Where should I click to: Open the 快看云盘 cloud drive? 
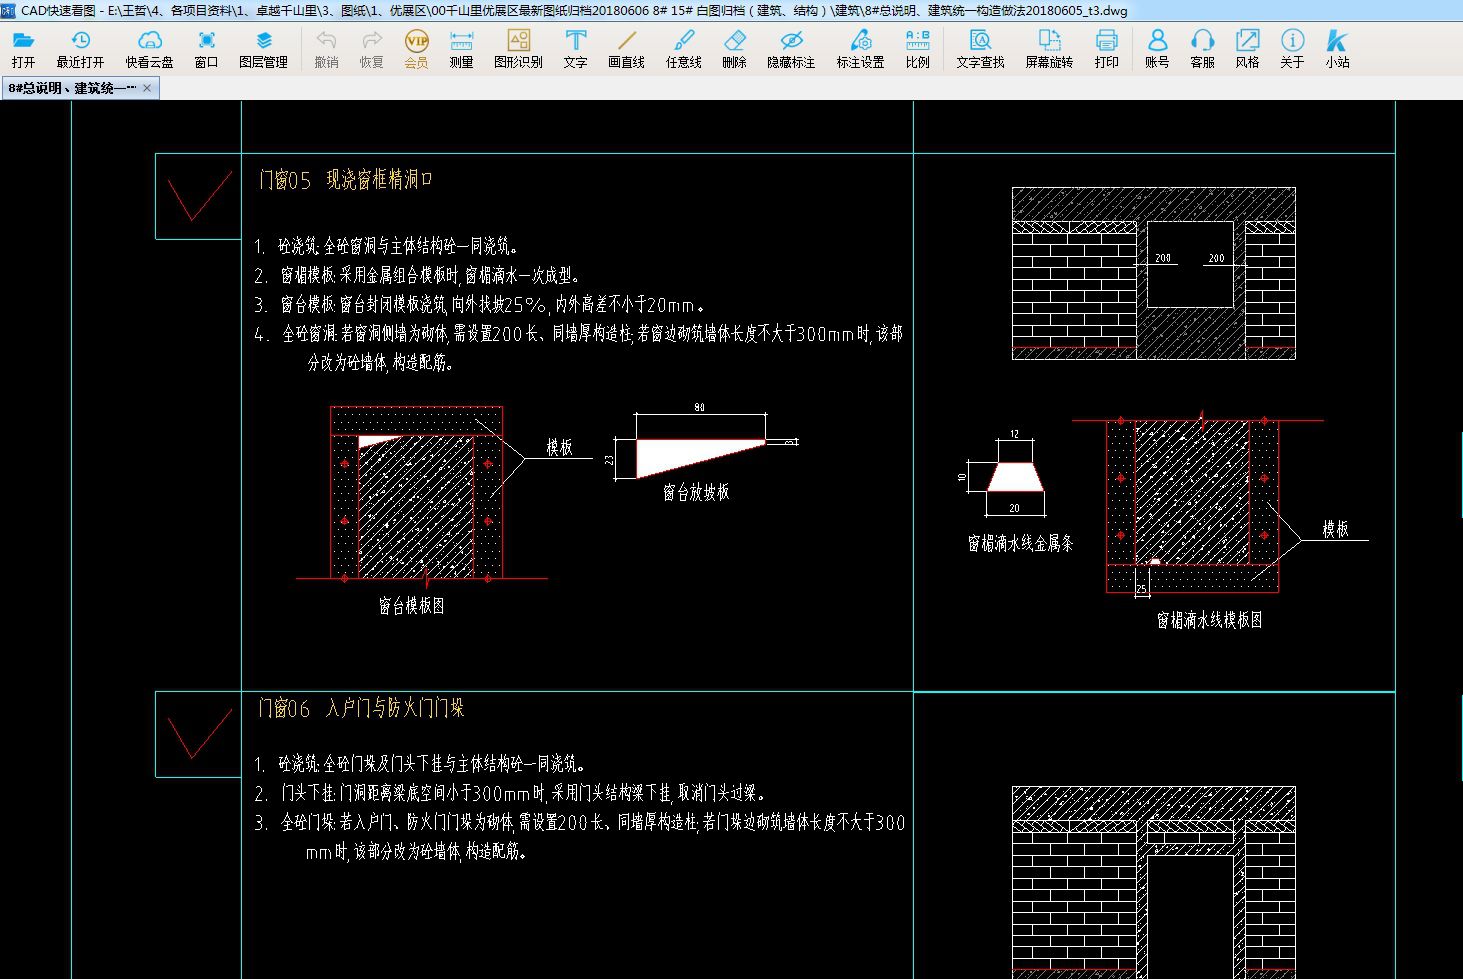click(149, 49)
